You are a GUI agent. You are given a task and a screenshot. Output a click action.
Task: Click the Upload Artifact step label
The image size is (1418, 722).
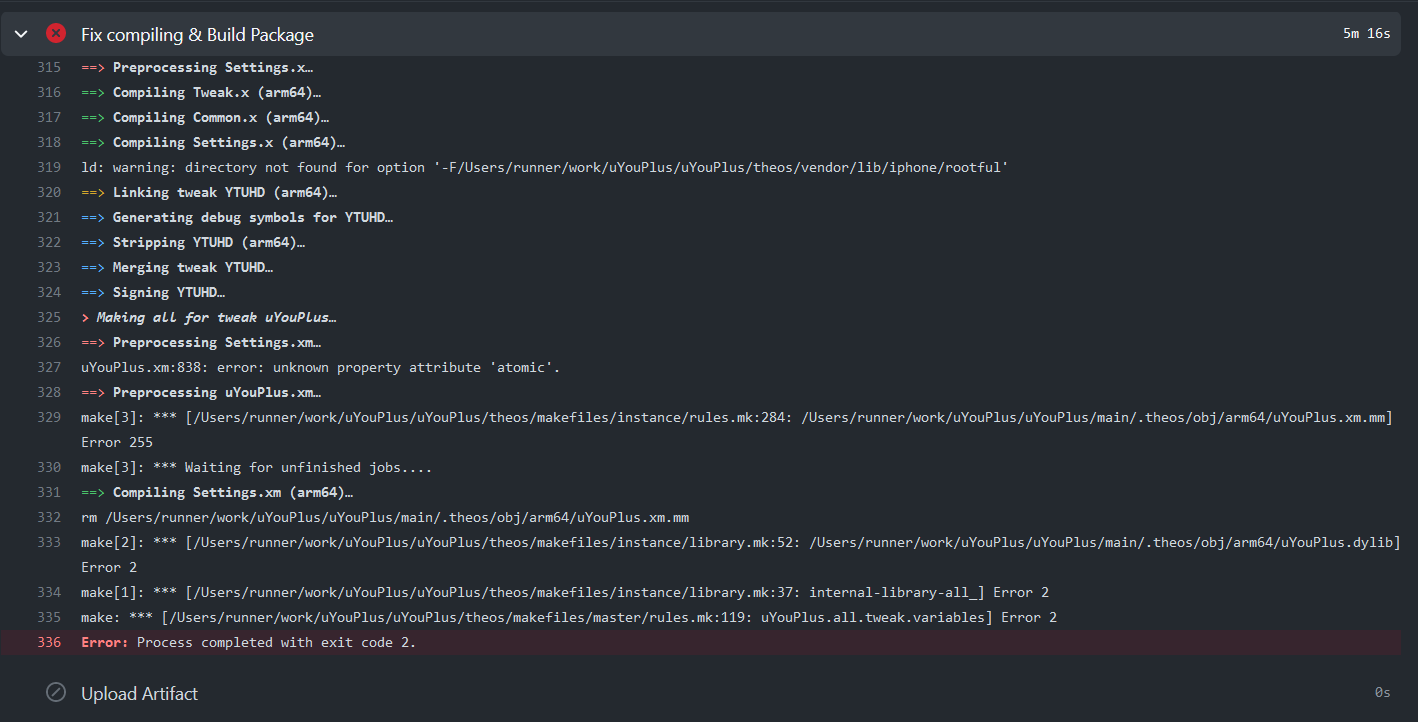(x=140, y=692)
